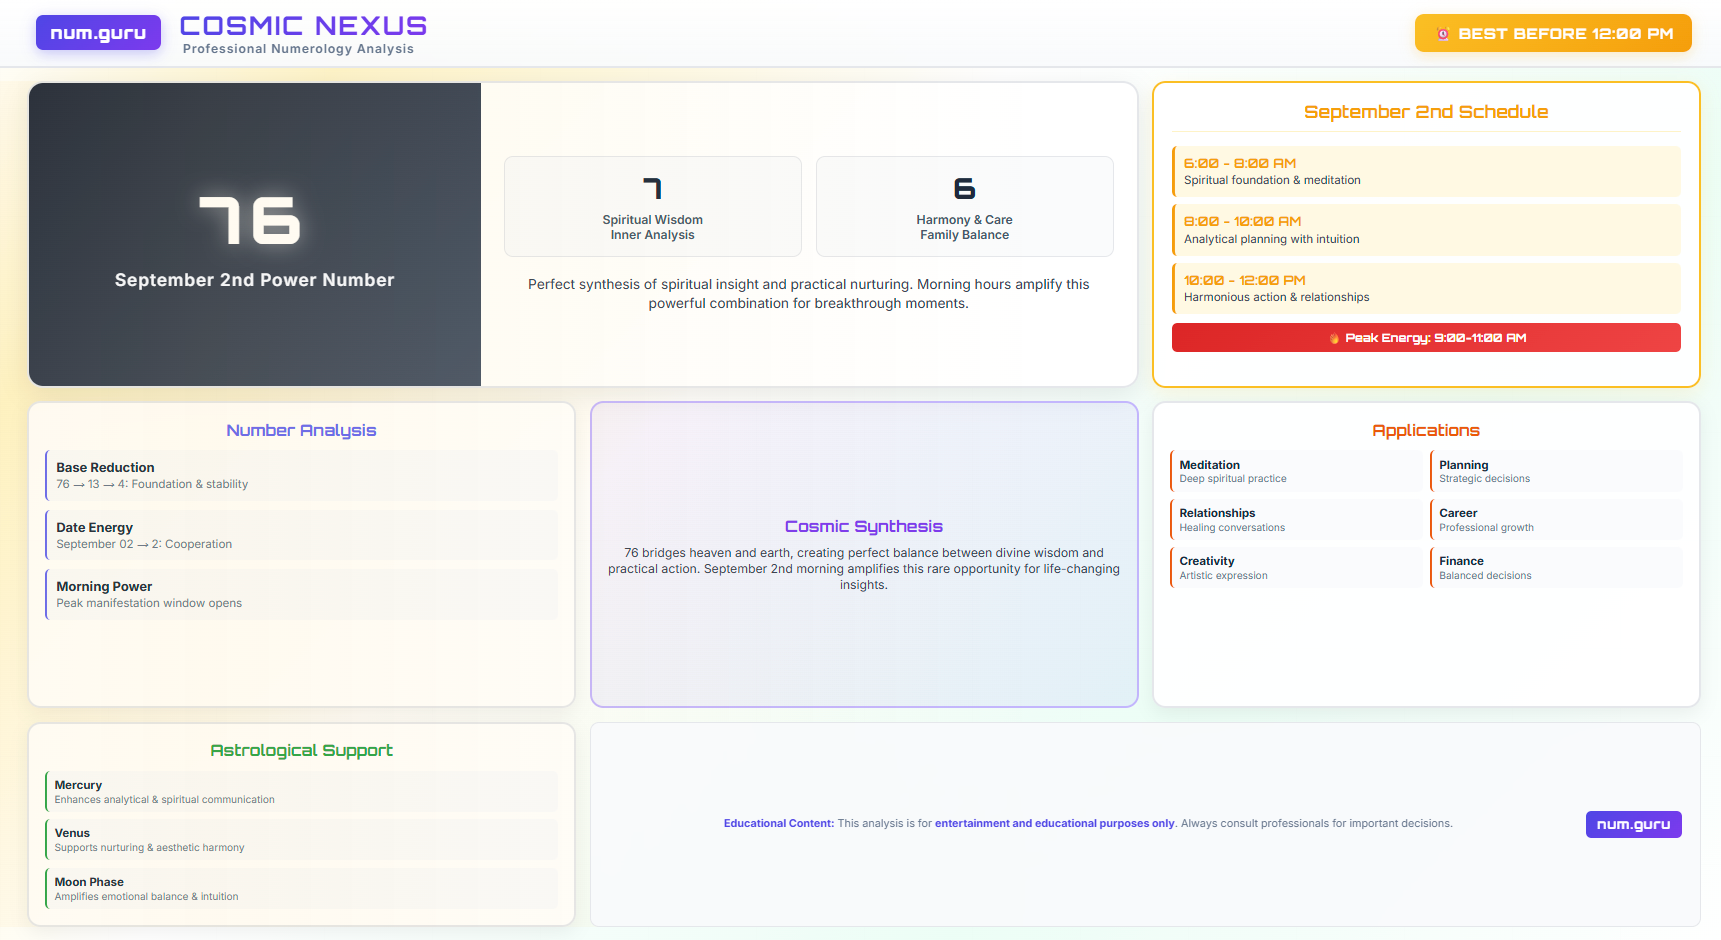
Task: Click the Educational Content disclaimer label
Action: pyautogui.click(x=779, y=824)
